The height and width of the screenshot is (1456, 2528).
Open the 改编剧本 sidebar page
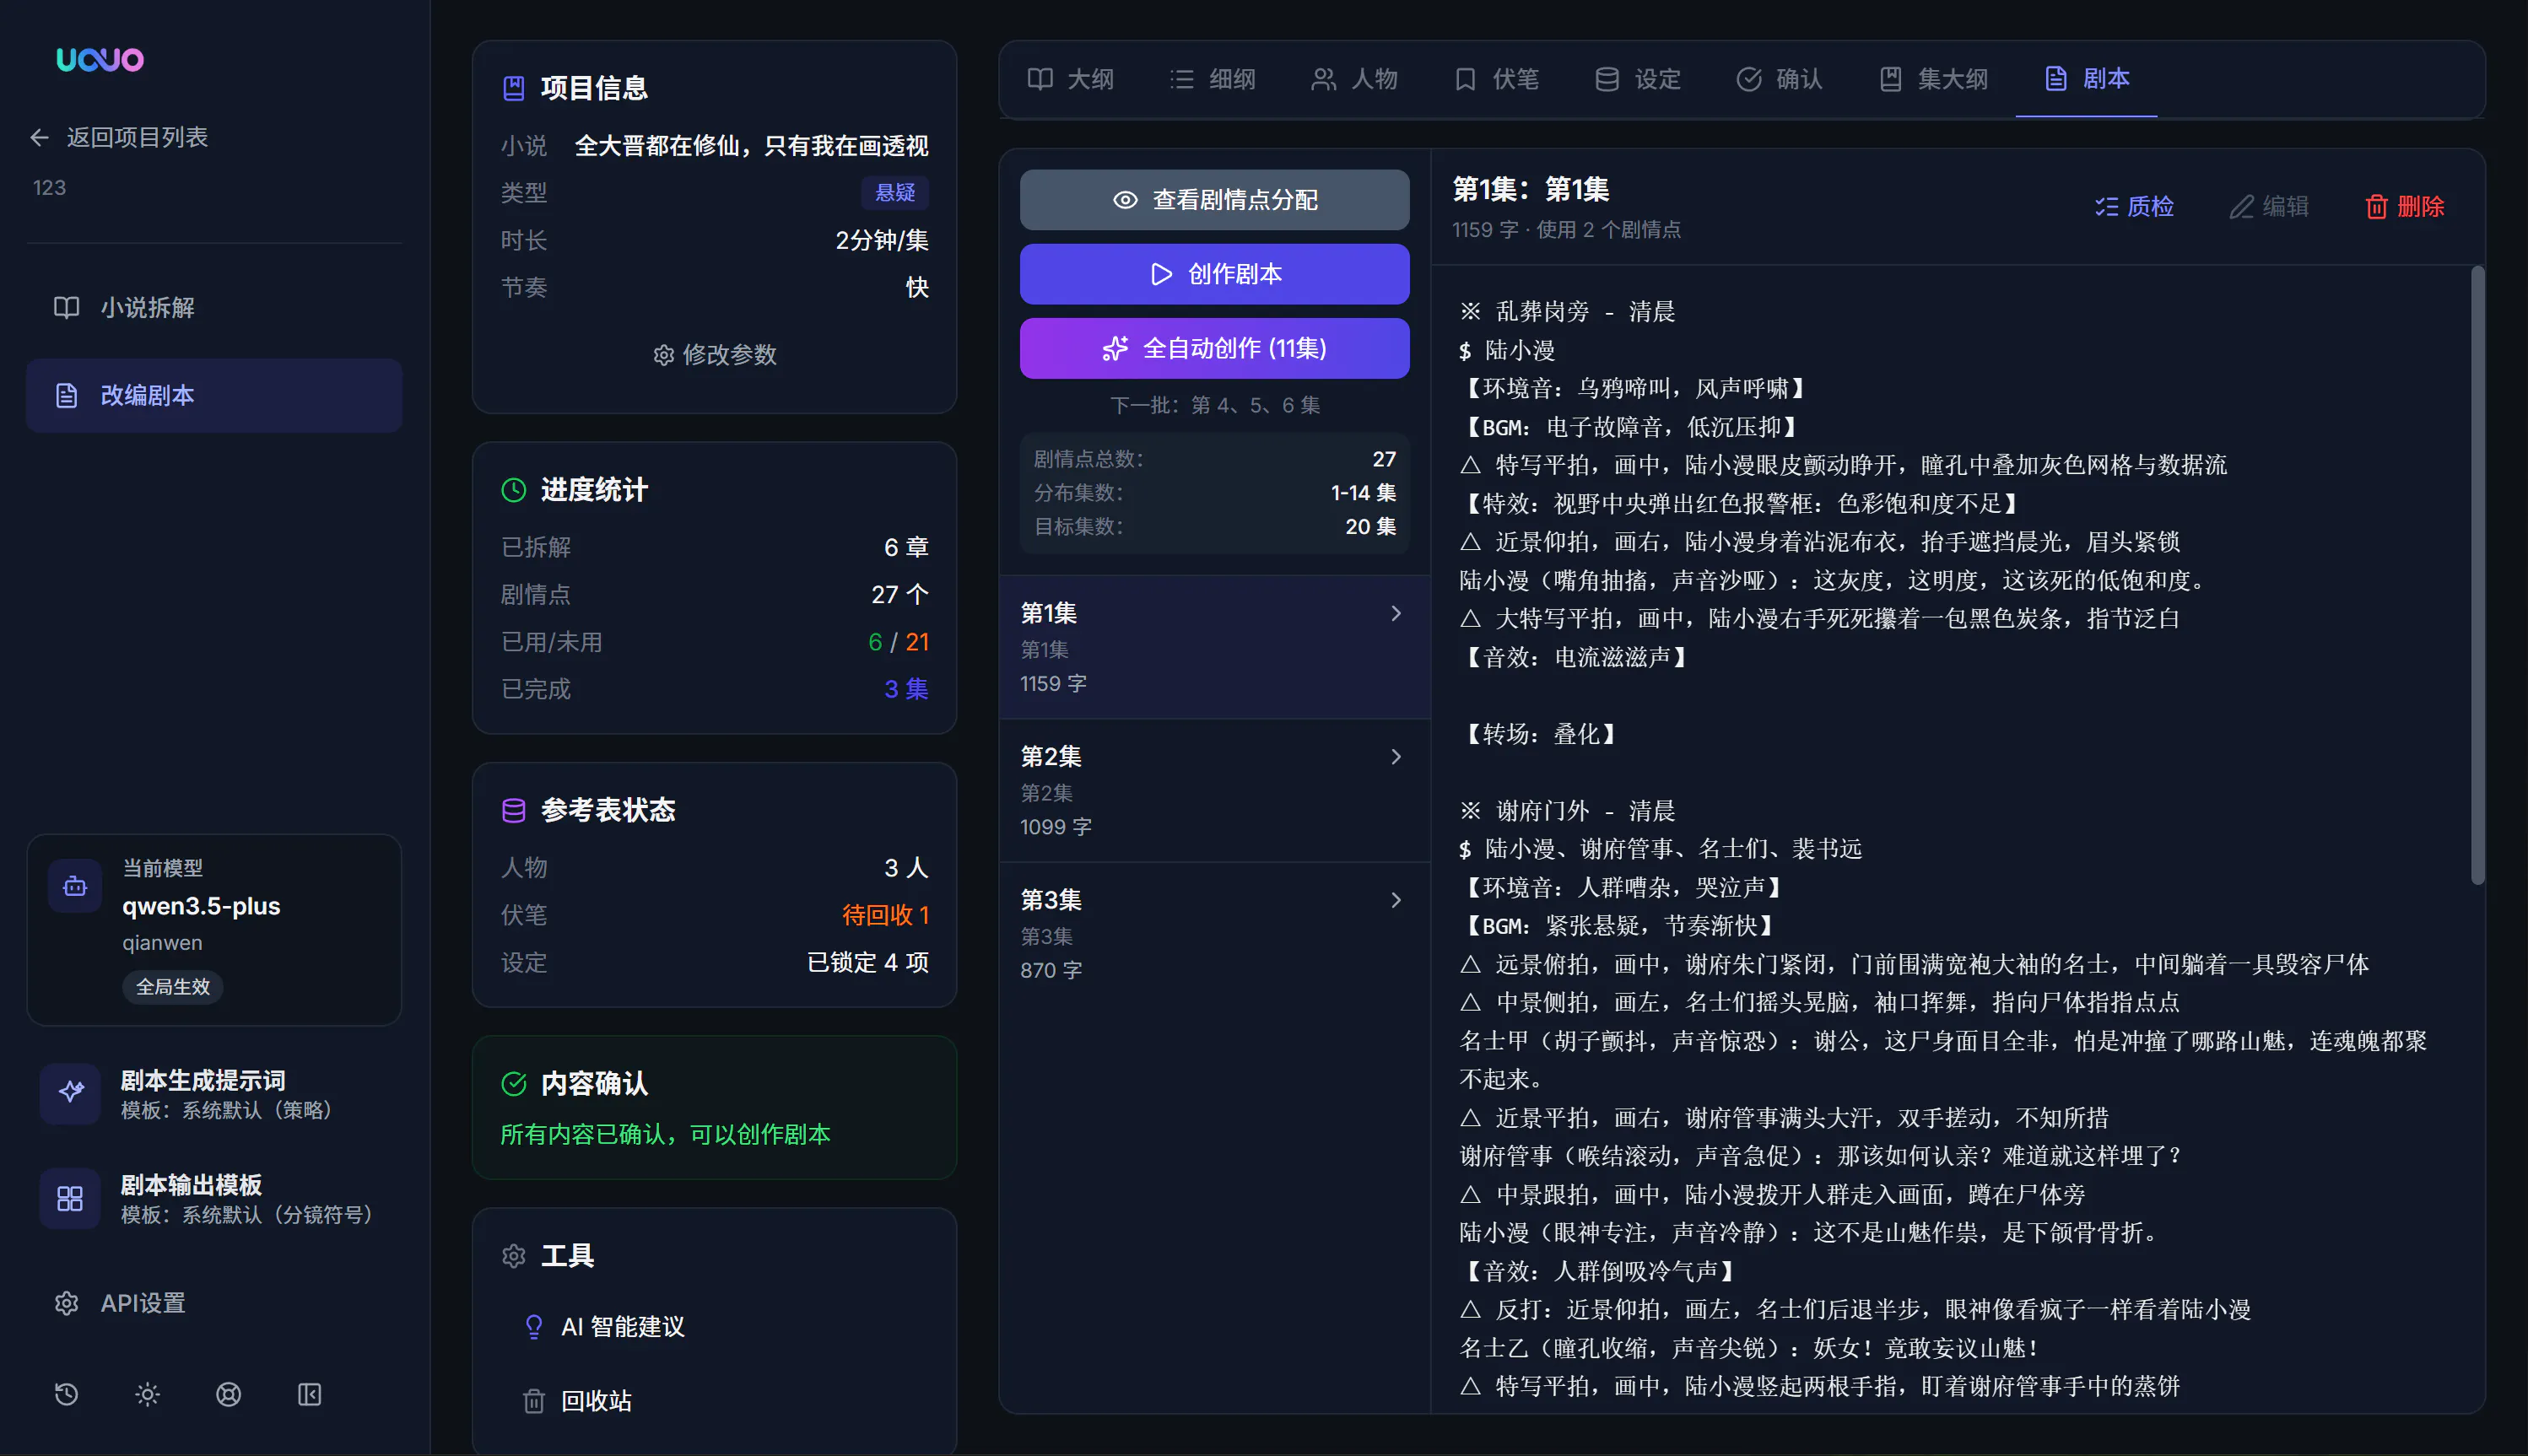pos(214,395)
